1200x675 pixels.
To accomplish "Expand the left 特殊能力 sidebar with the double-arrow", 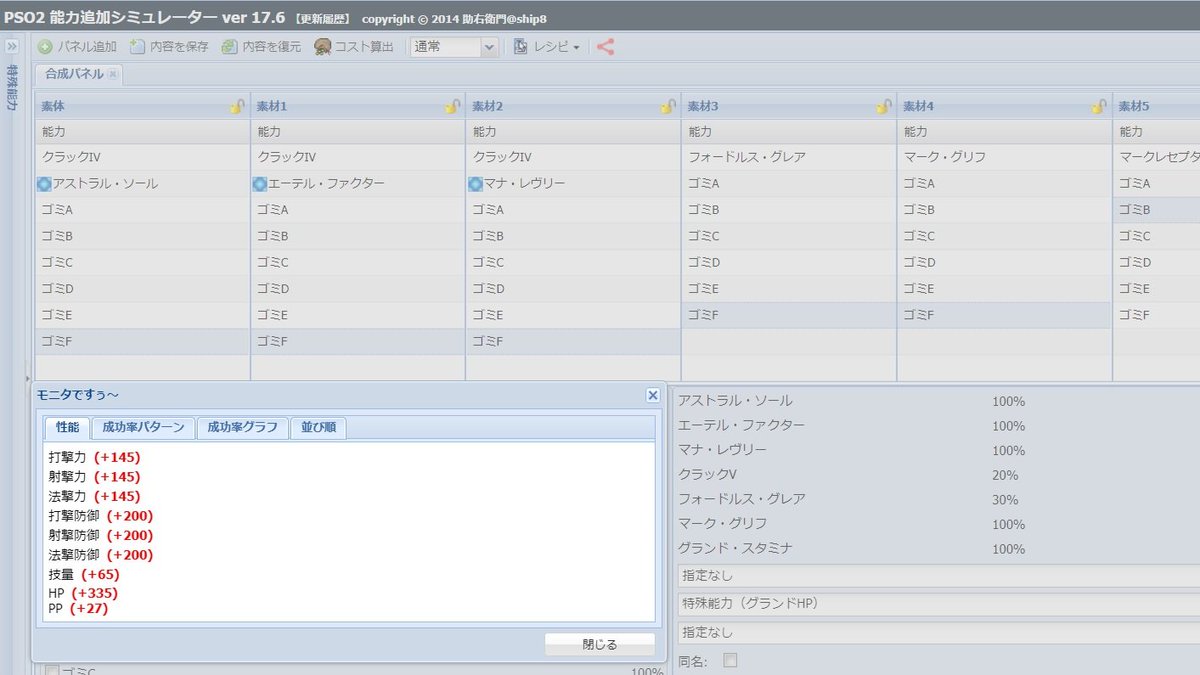I will tap(12, 47).
